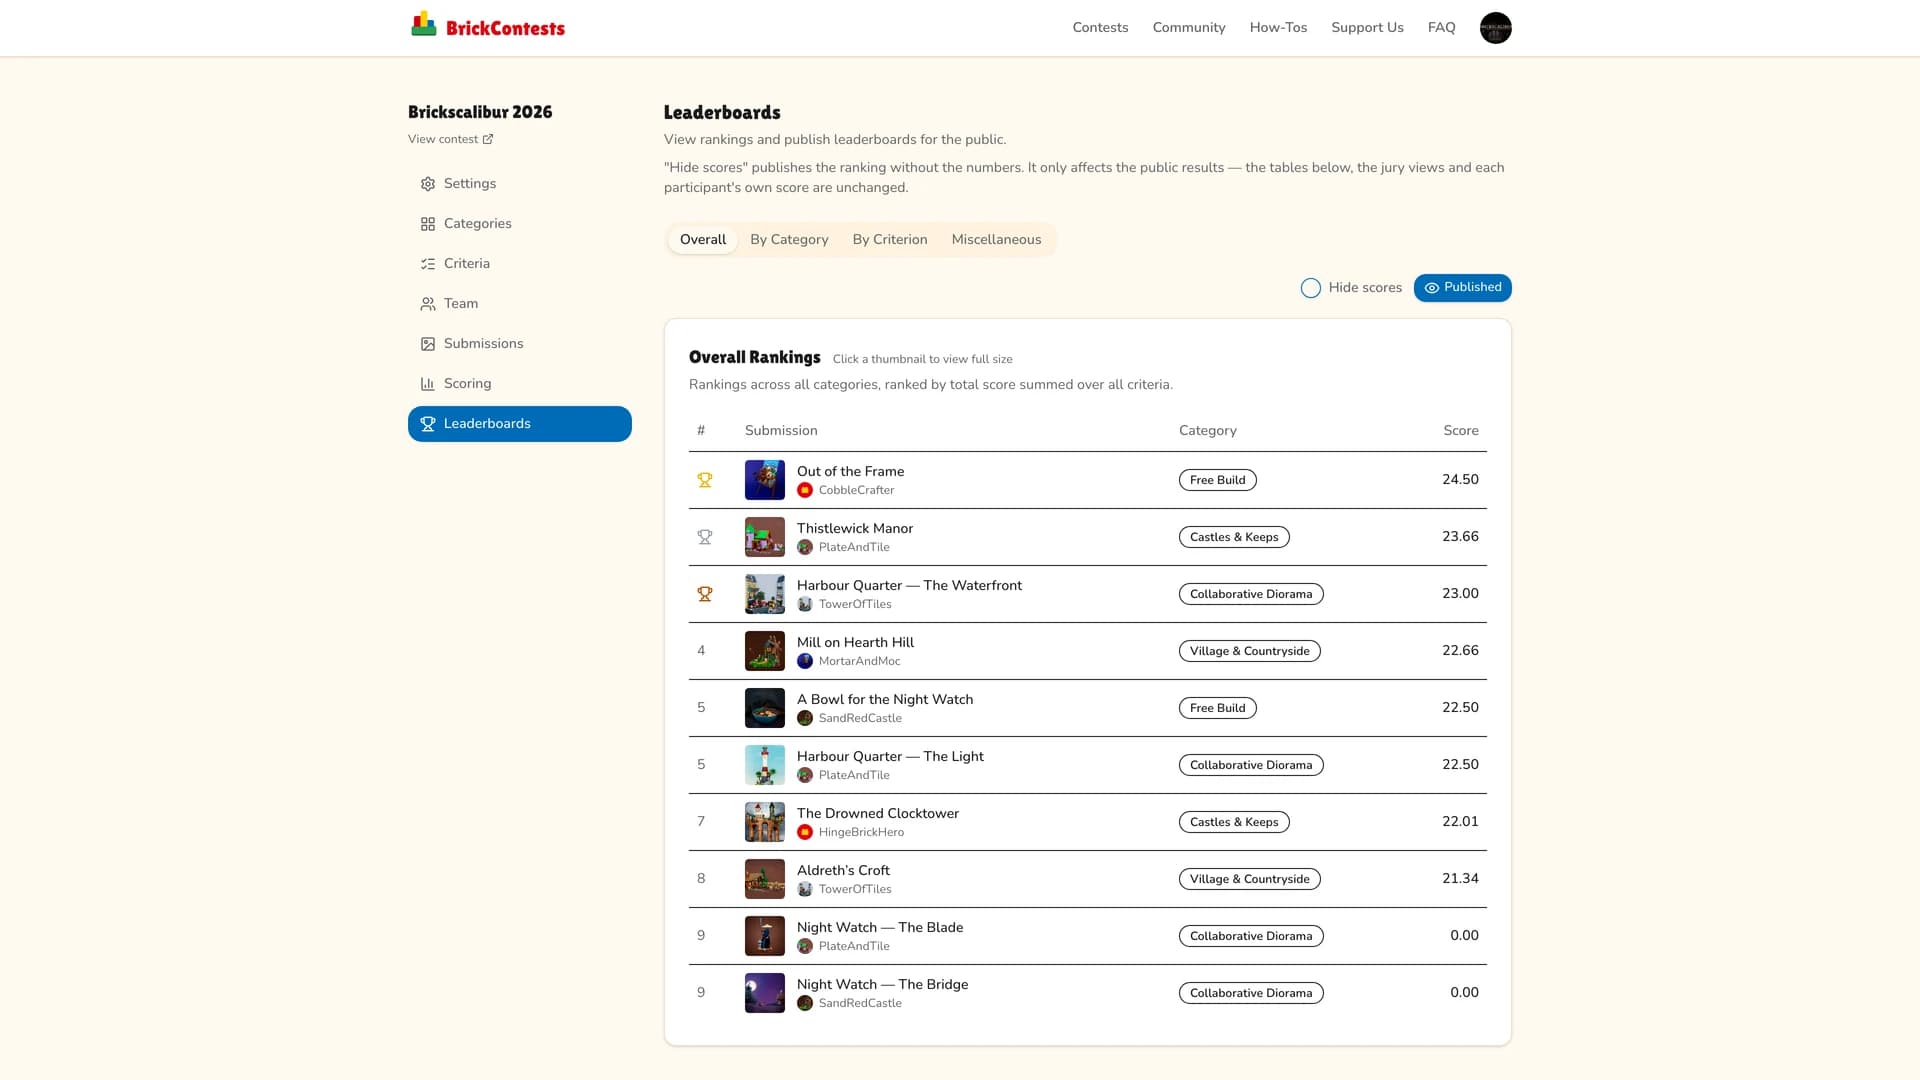Click the Criteria checklist icon

(428, 264)
